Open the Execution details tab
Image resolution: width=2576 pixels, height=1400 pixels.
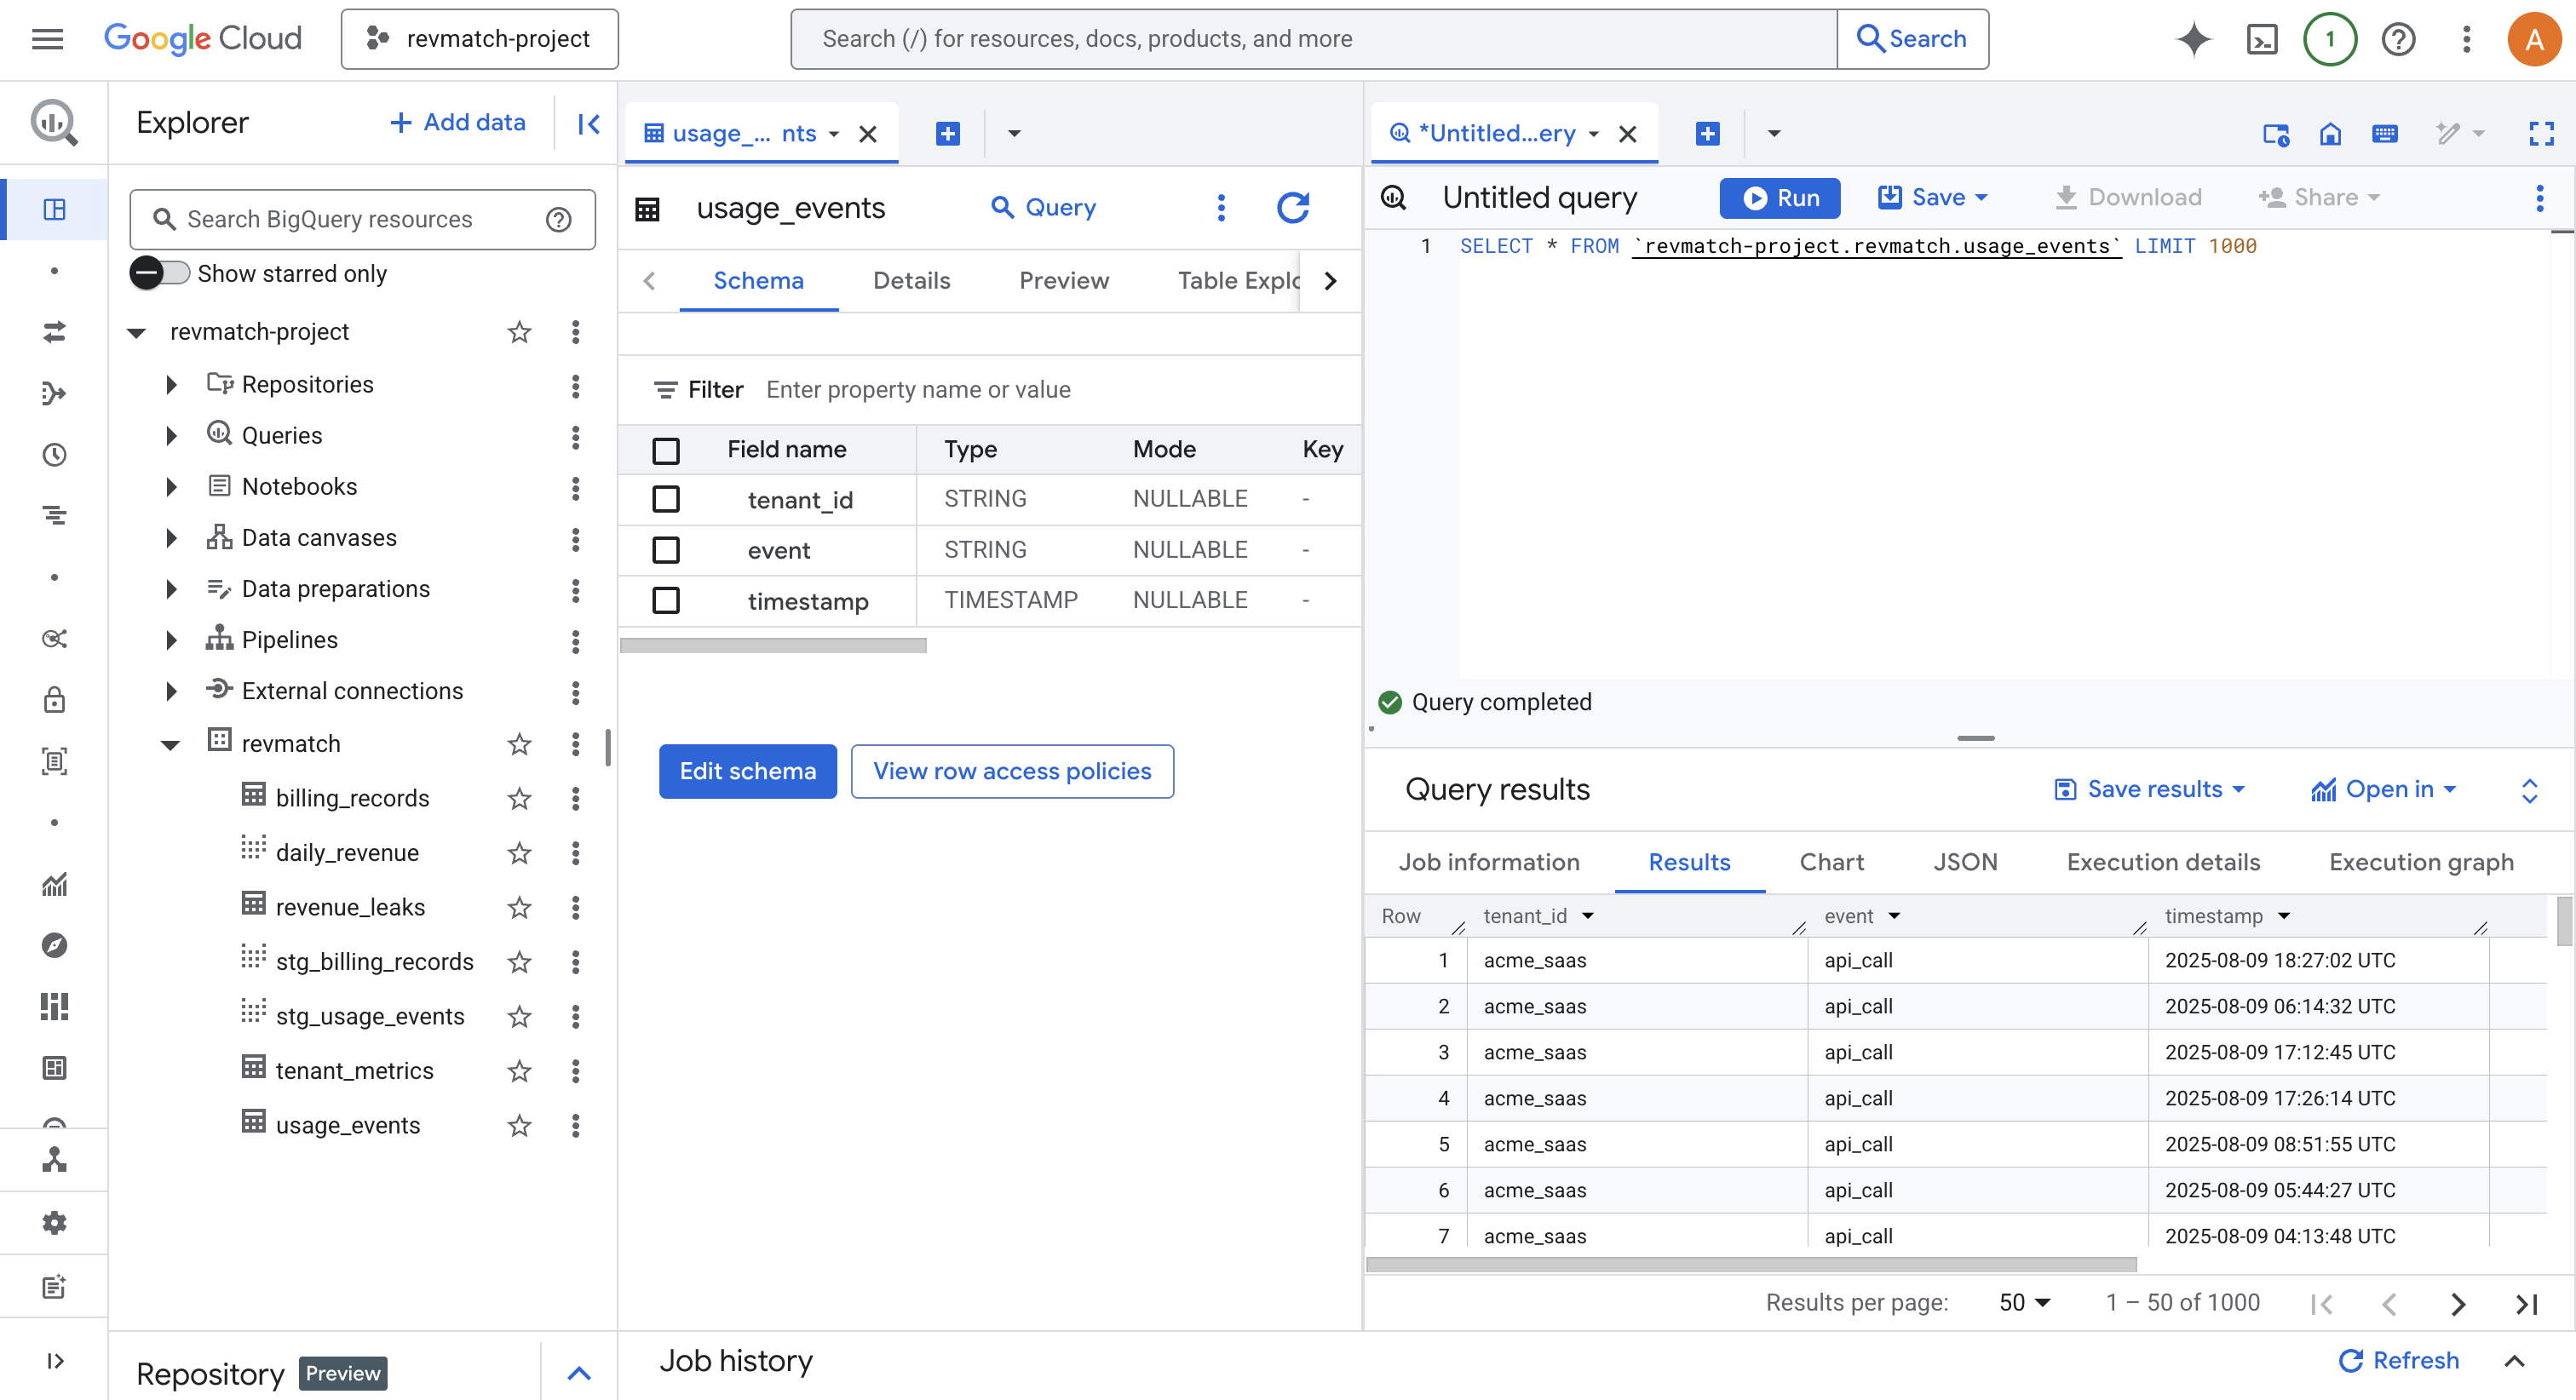[x=2163, y=862]
